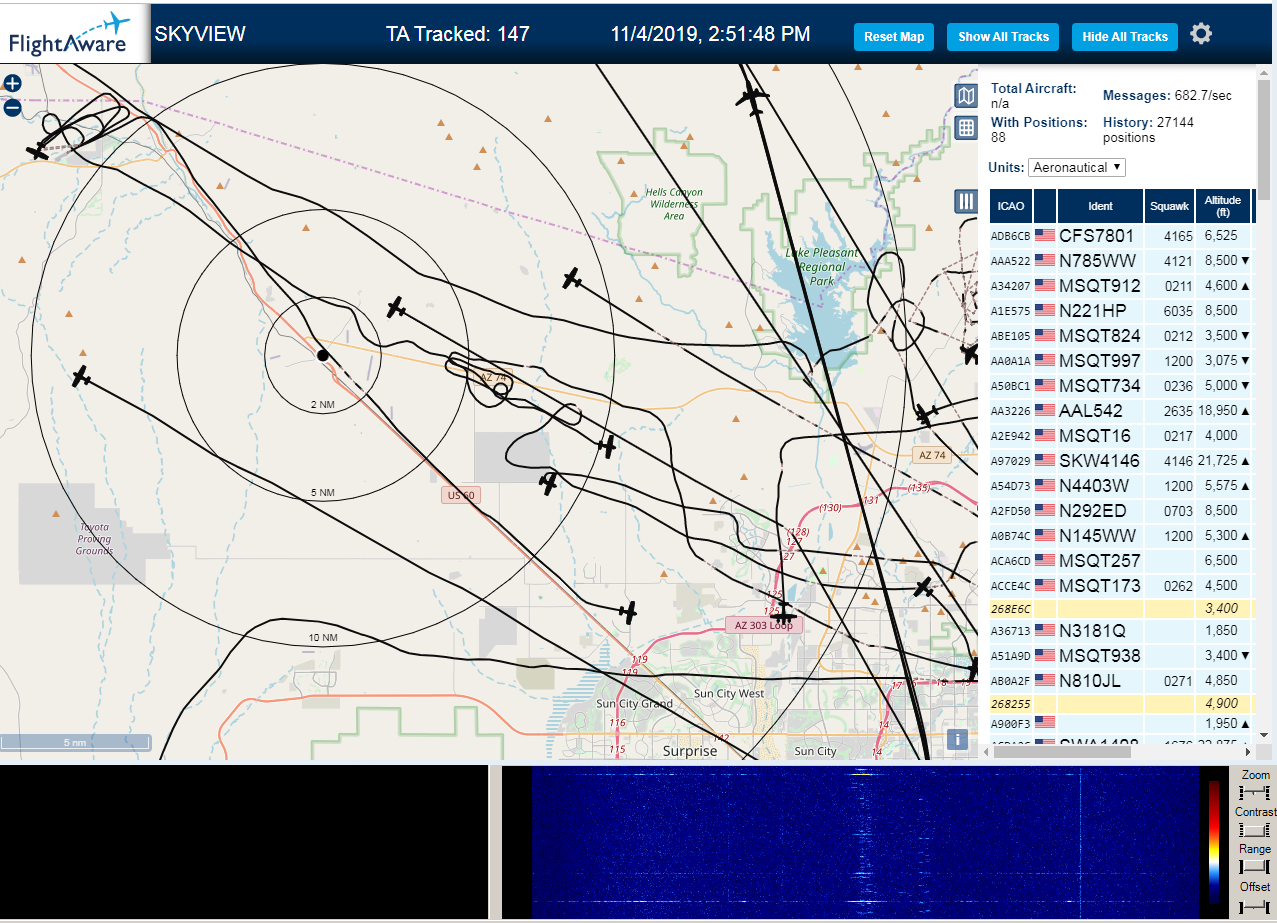
Task: Open the settings gear in the header
Action: (1201, 34)
